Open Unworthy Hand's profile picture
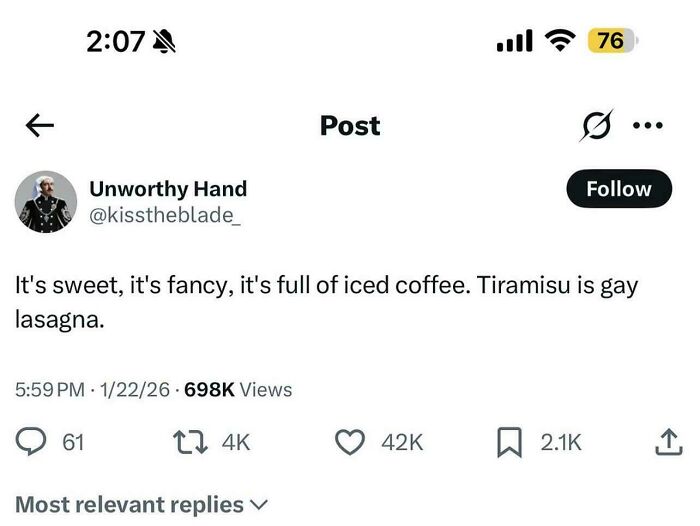700x526 pixels. [46, 201]
